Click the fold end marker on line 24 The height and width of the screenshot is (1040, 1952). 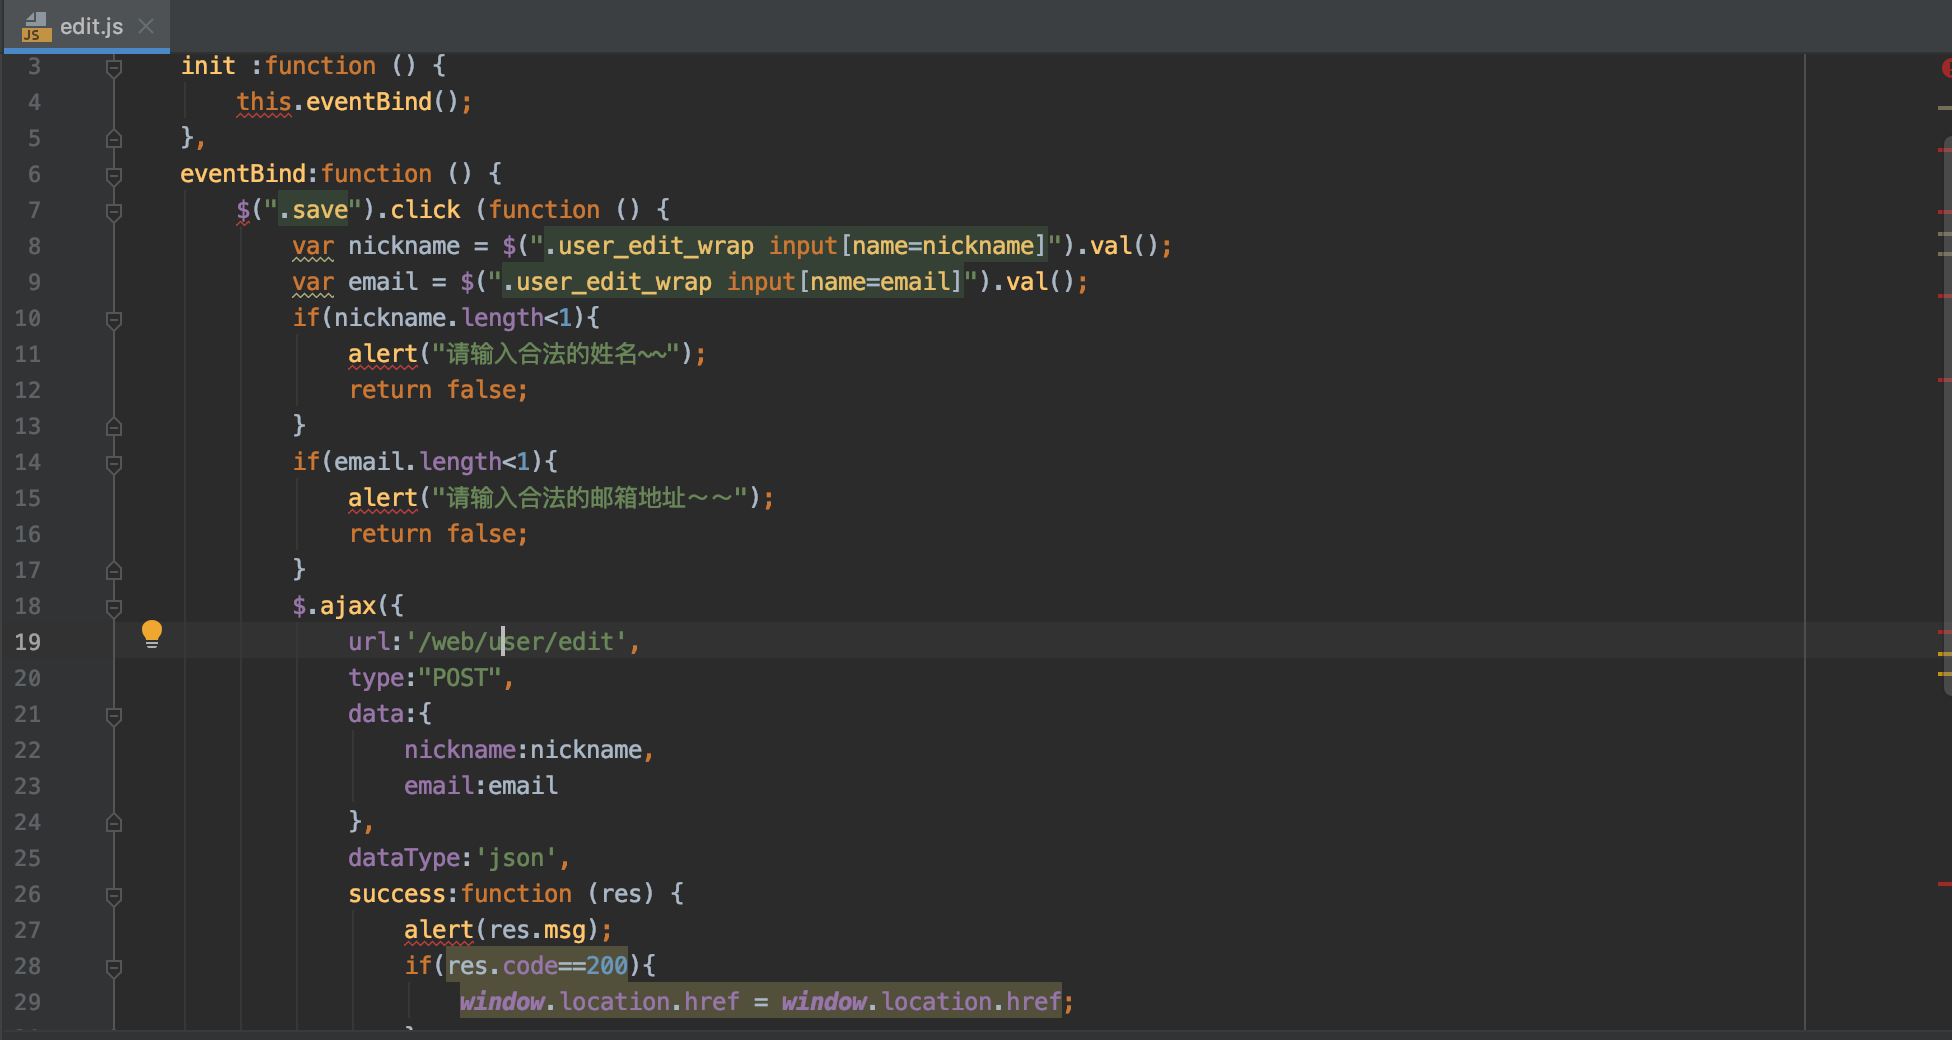(114, 822)
